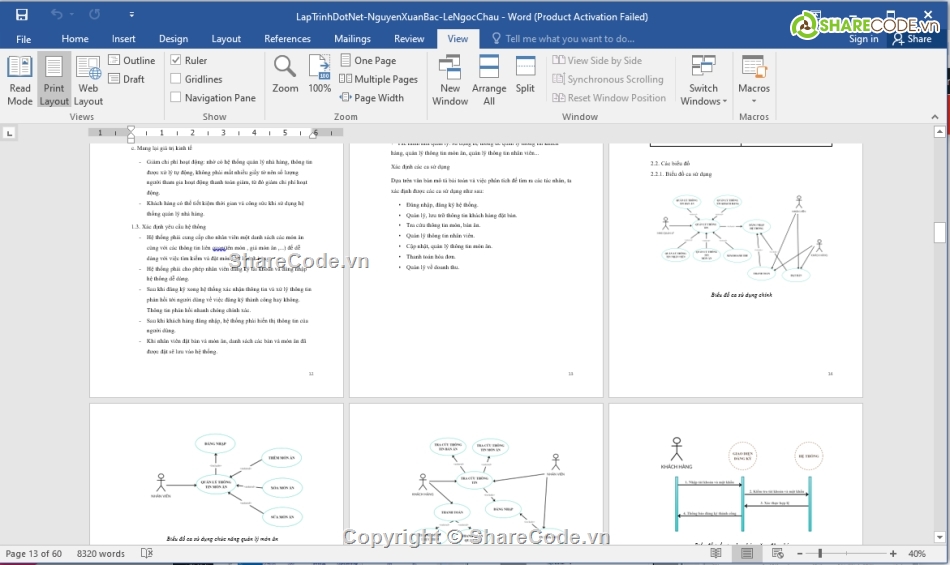
Task: Click the Macros button icon
Action: [x=754, y=67]
